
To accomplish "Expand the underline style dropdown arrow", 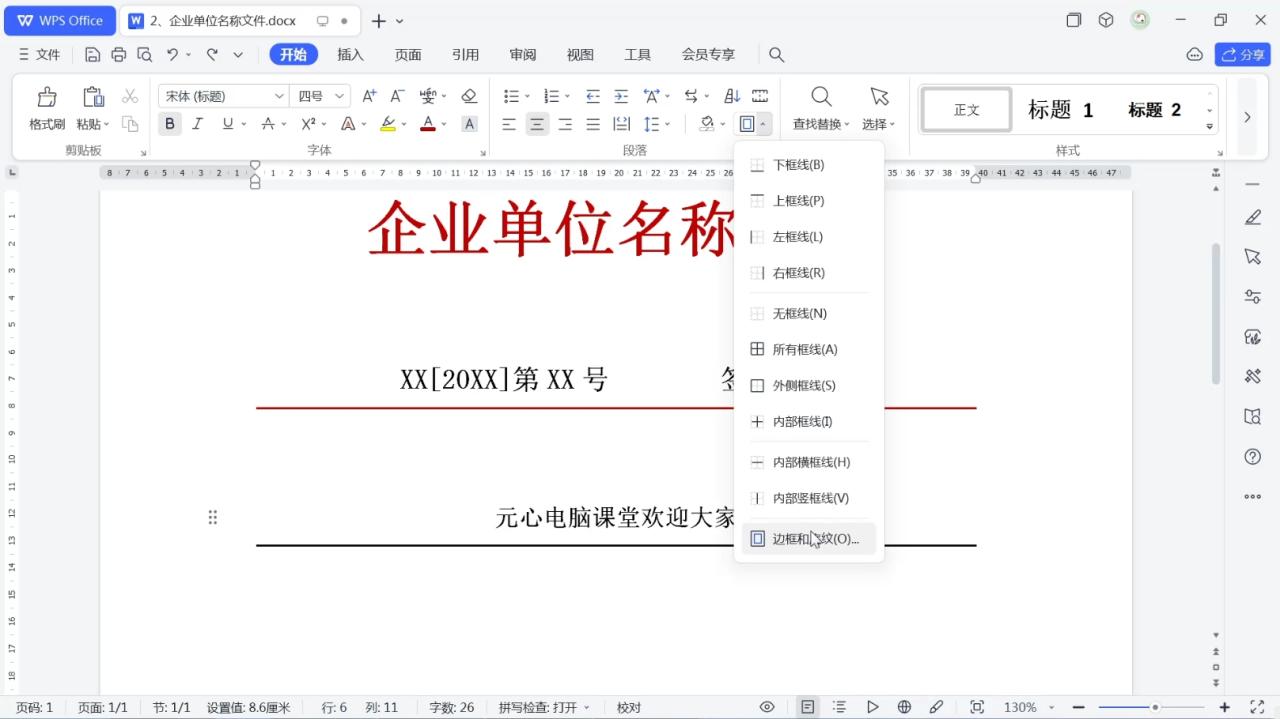I will 243,125.
